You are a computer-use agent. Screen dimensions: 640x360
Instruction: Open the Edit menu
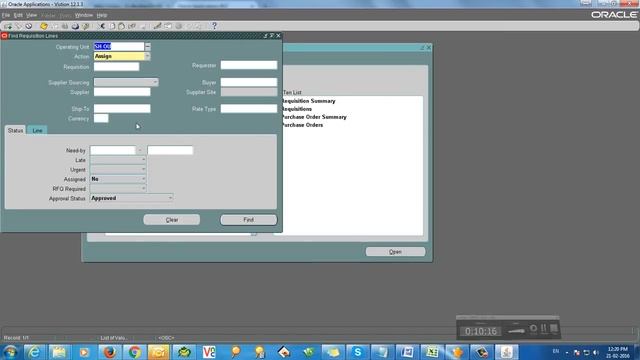pos(18,15)
